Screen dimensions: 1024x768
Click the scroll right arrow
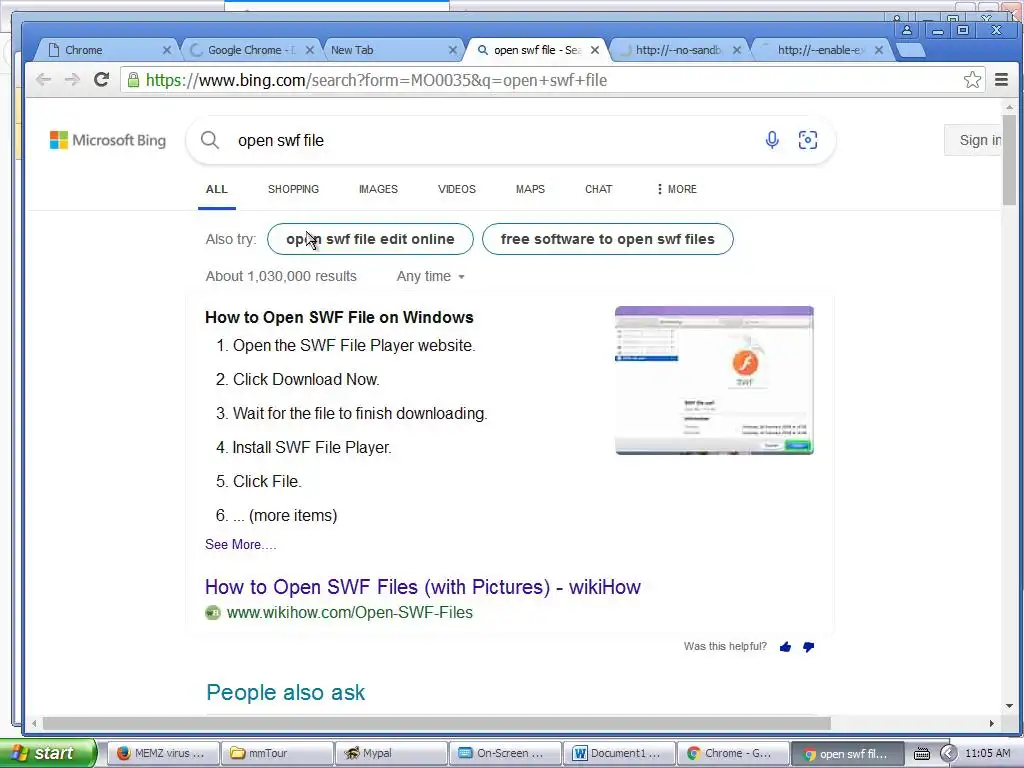pos(991,723)
